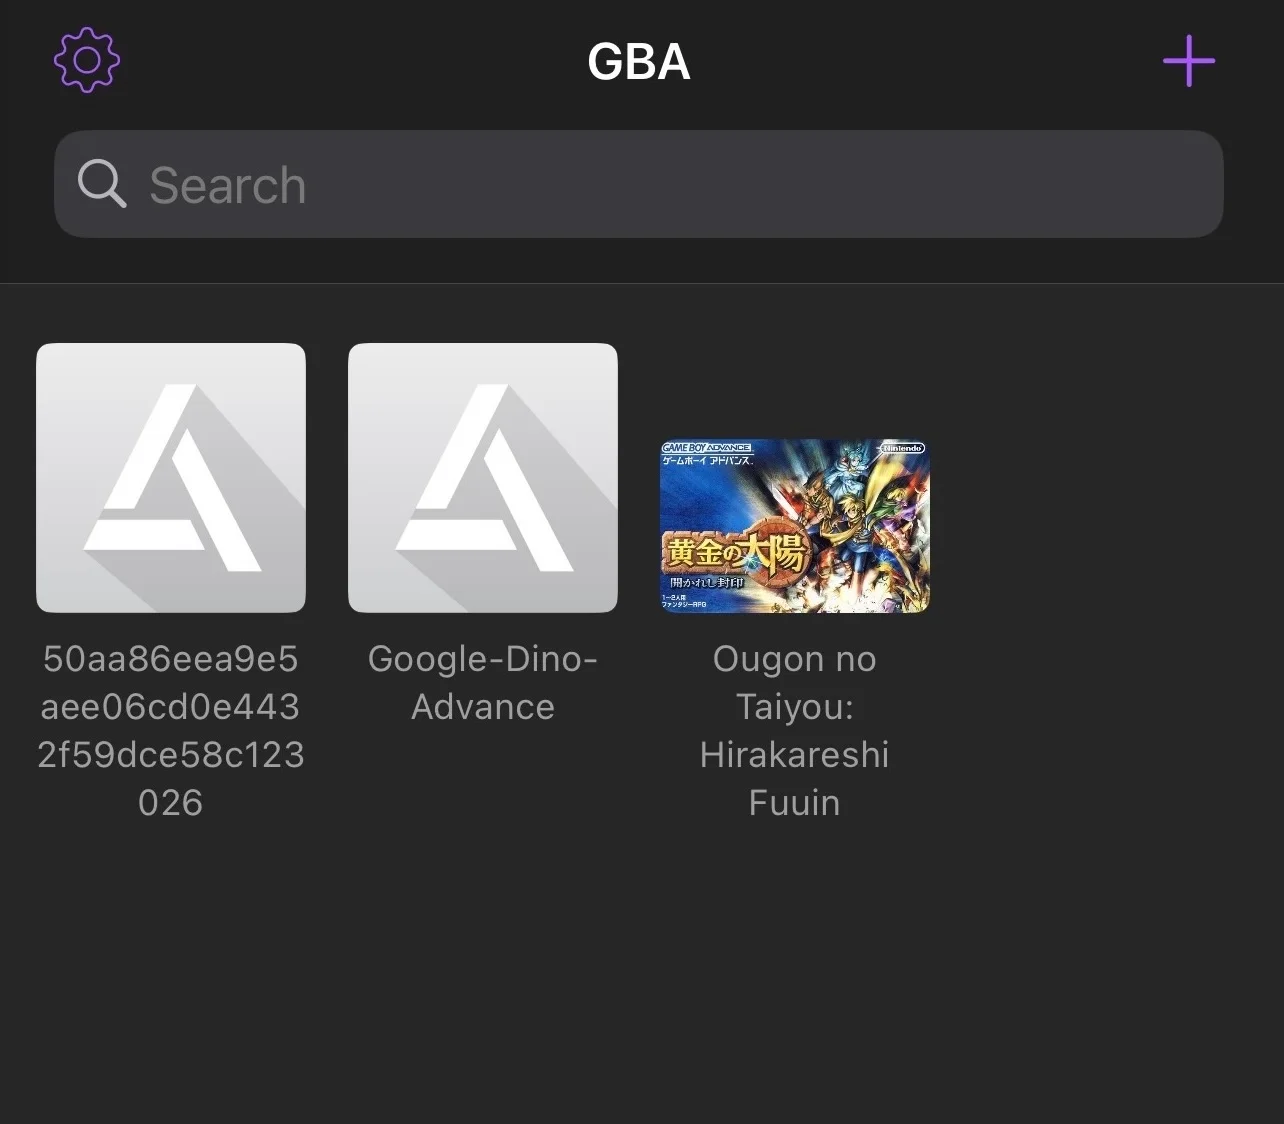The image size is (1284, 1124).
Task: Launch the Ougon no Taiyou game cover
Action: pos(794,526)
